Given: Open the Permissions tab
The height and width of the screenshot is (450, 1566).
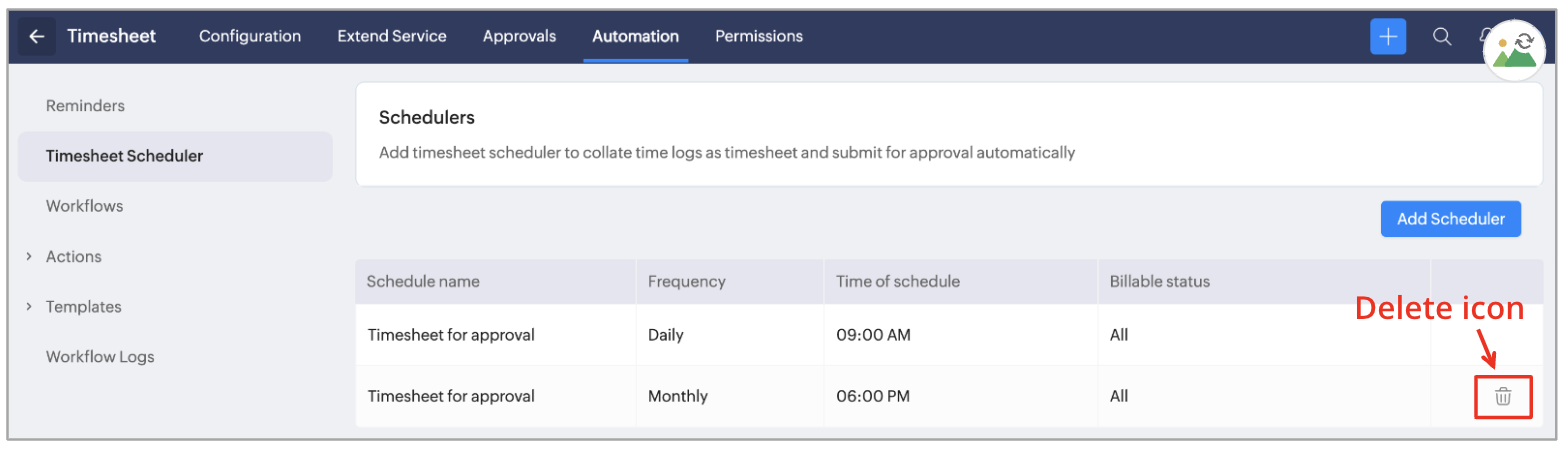Looking at the screenshot, I should [759, 37].
